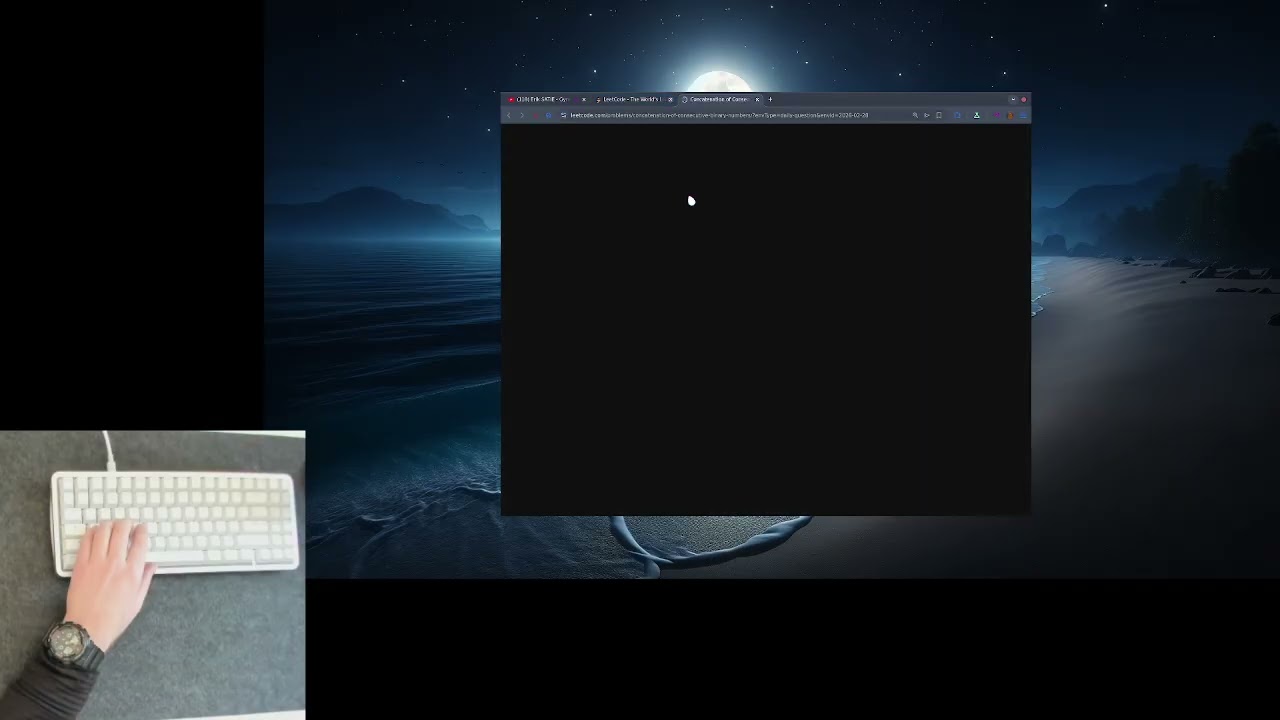Open the browser main menu icon
Screen dimensions: 1280x720
point(1022,115)
